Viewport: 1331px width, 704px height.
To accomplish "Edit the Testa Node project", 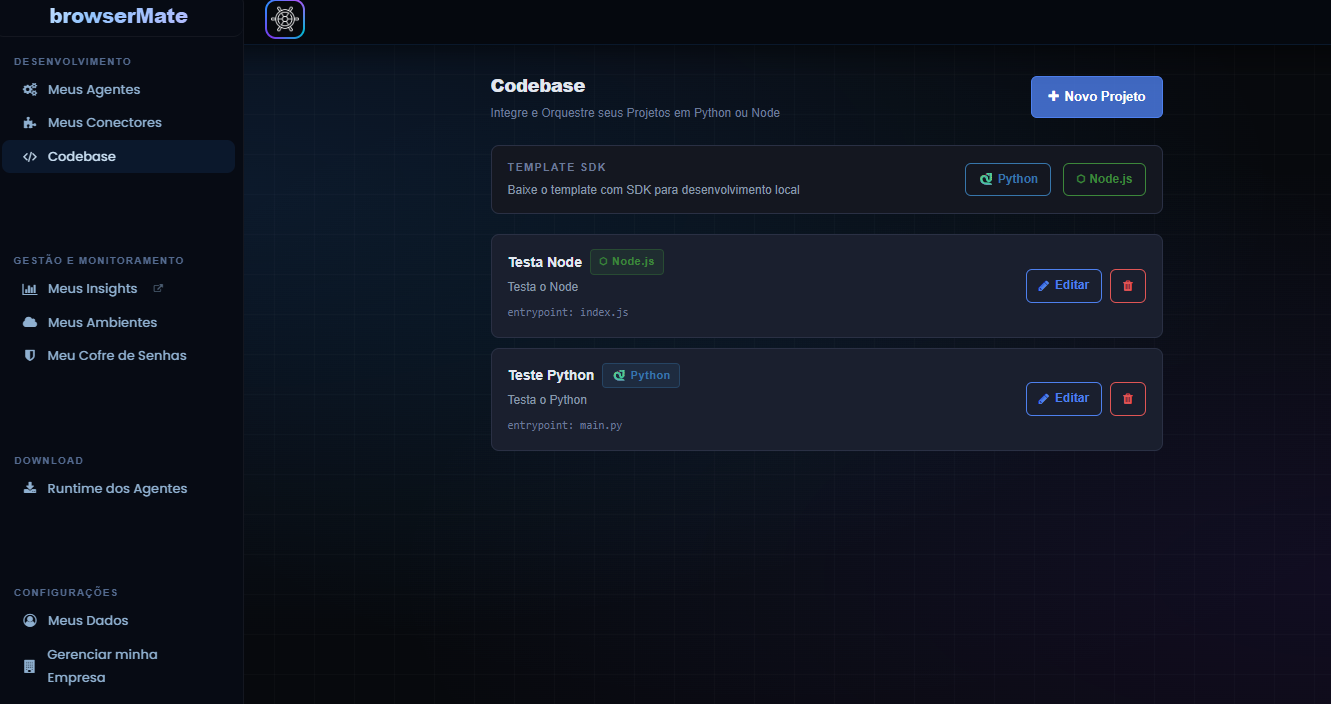I will point(1064,286).
